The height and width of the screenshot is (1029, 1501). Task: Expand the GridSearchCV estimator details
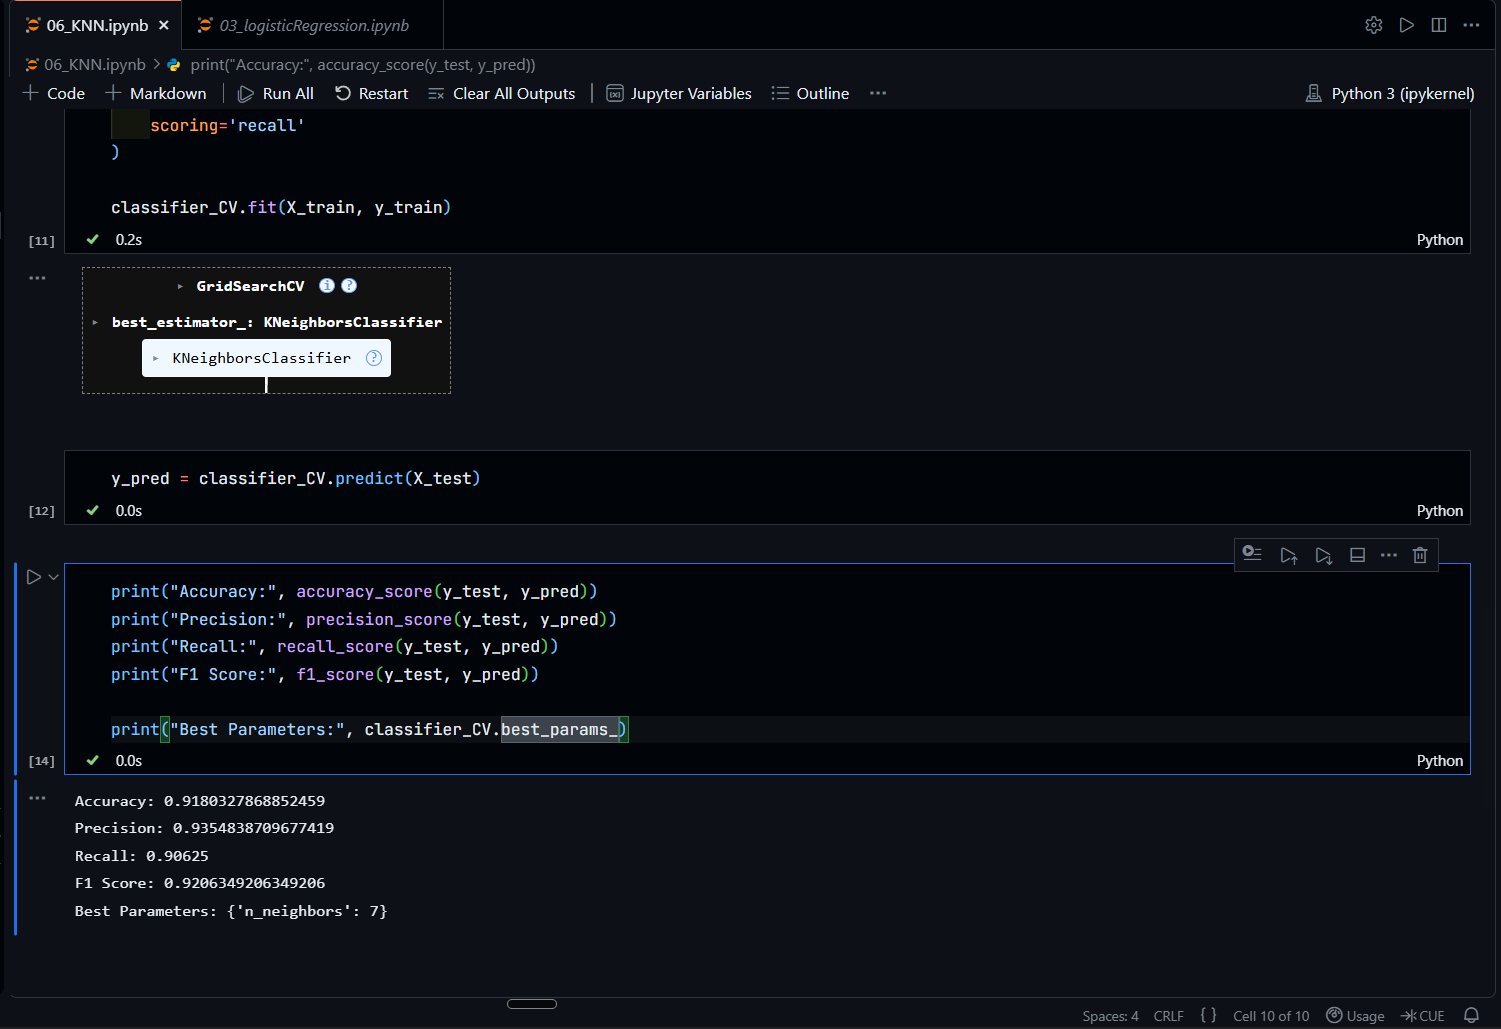click(180, 286)
